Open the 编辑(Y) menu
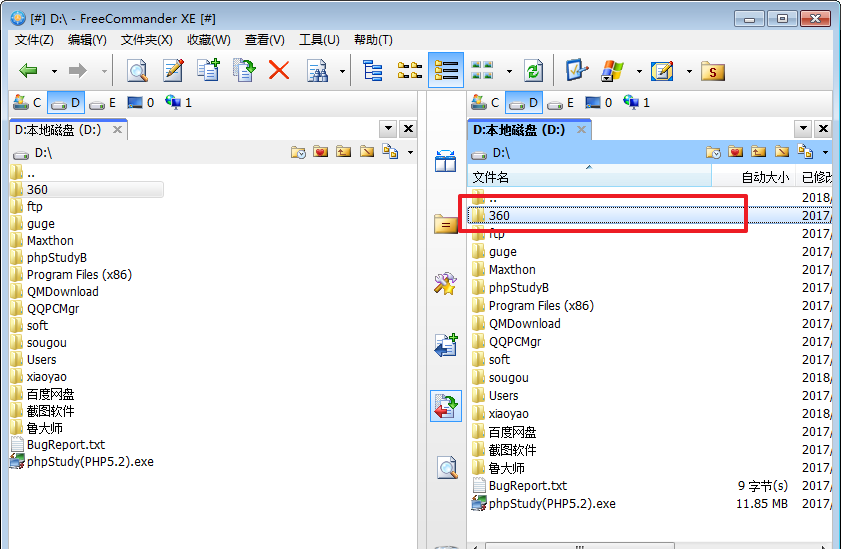841x549 pixels. click(x=87, y=40)
